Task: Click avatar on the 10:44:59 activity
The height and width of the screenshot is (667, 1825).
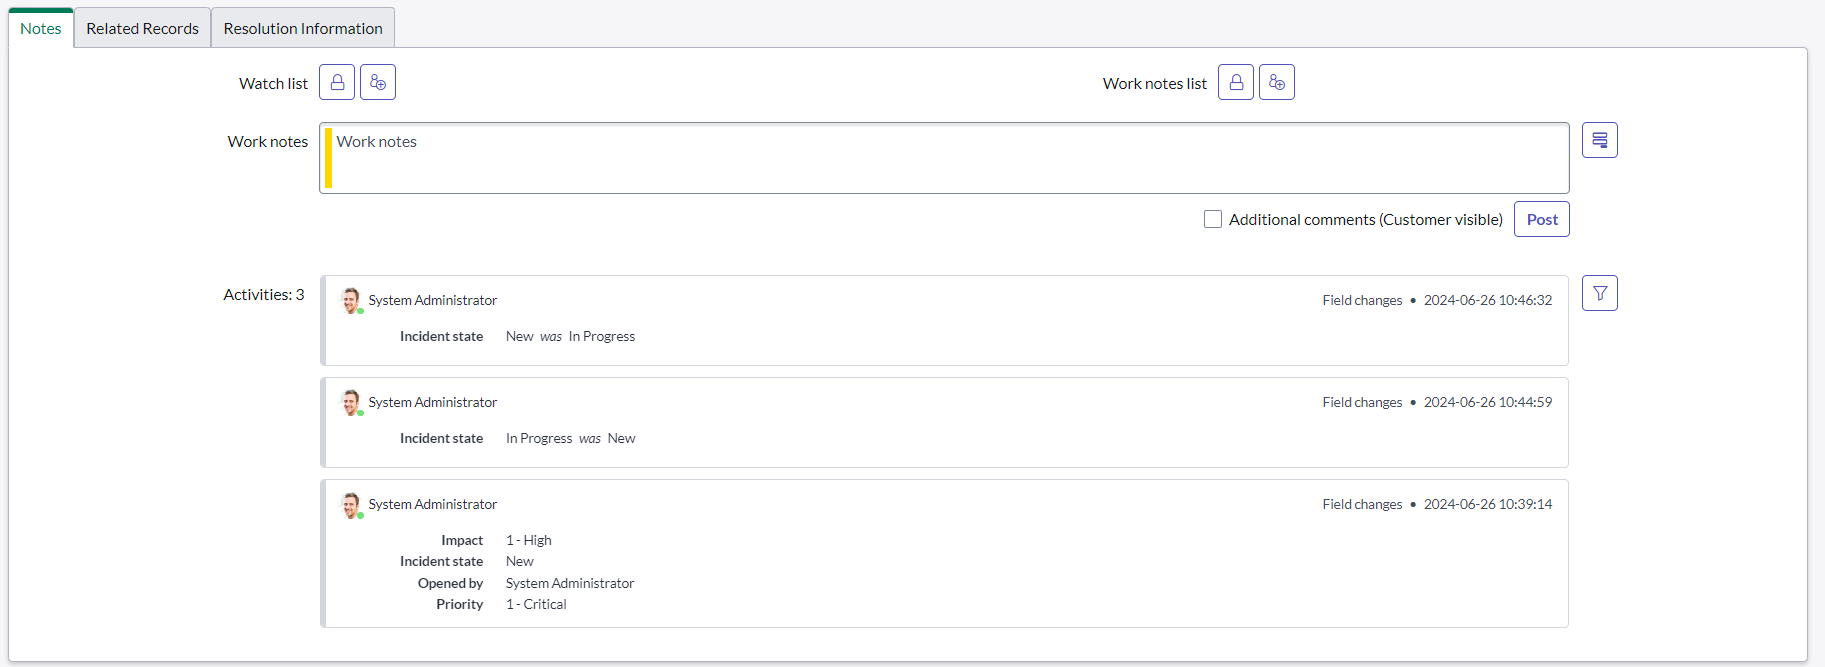Action: tap(350, 402)
